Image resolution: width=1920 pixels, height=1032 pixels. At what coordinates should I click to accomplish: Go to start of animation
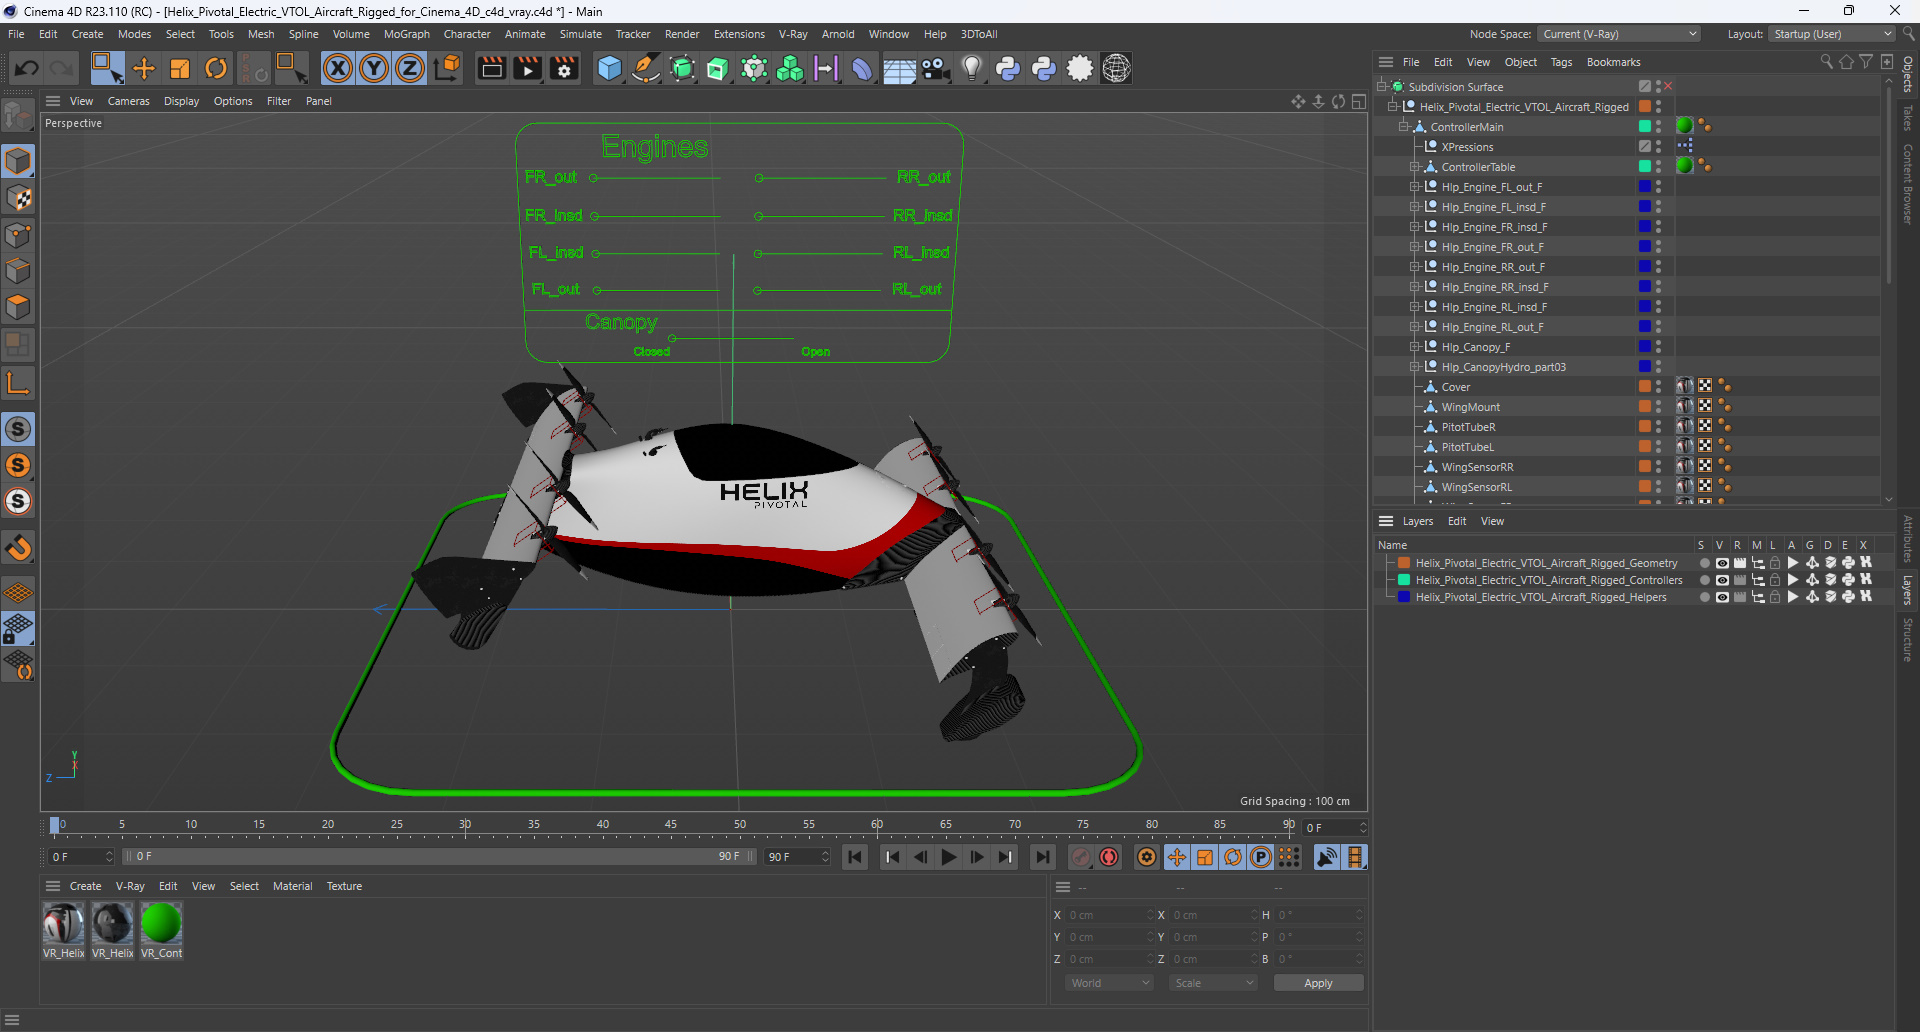click(855, 857)
